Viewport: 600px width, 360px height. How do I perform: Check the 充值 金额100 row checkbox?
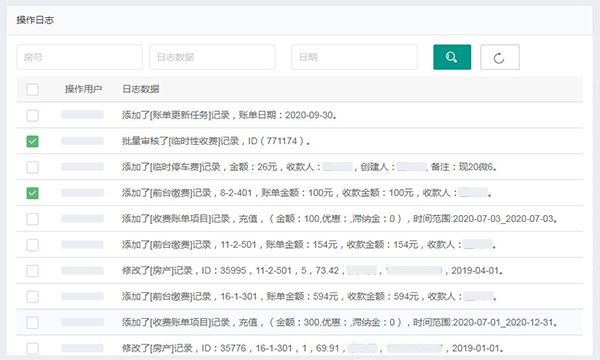33,219
